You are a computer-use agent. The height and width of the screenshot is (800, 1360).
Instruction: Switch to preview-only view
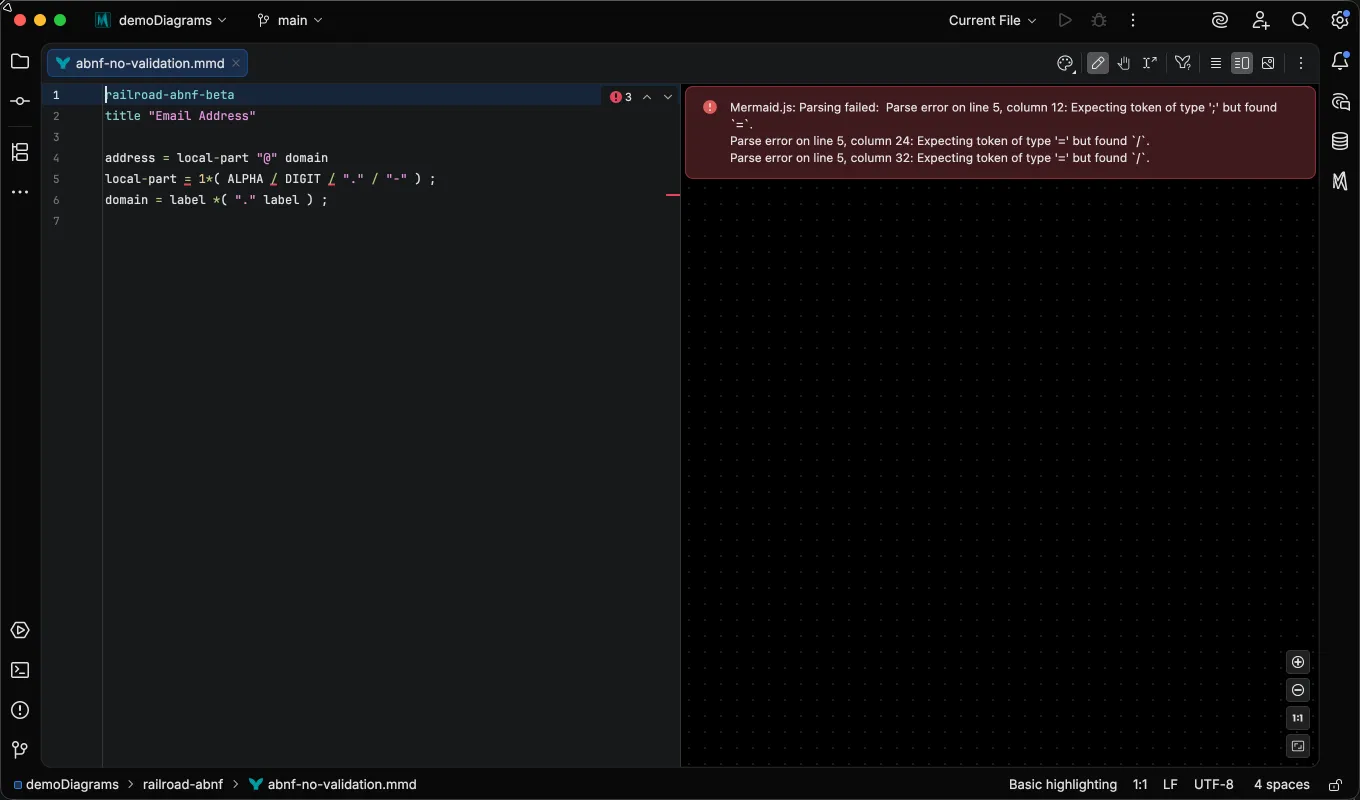pyautogui.click(x=1268, y=63)
